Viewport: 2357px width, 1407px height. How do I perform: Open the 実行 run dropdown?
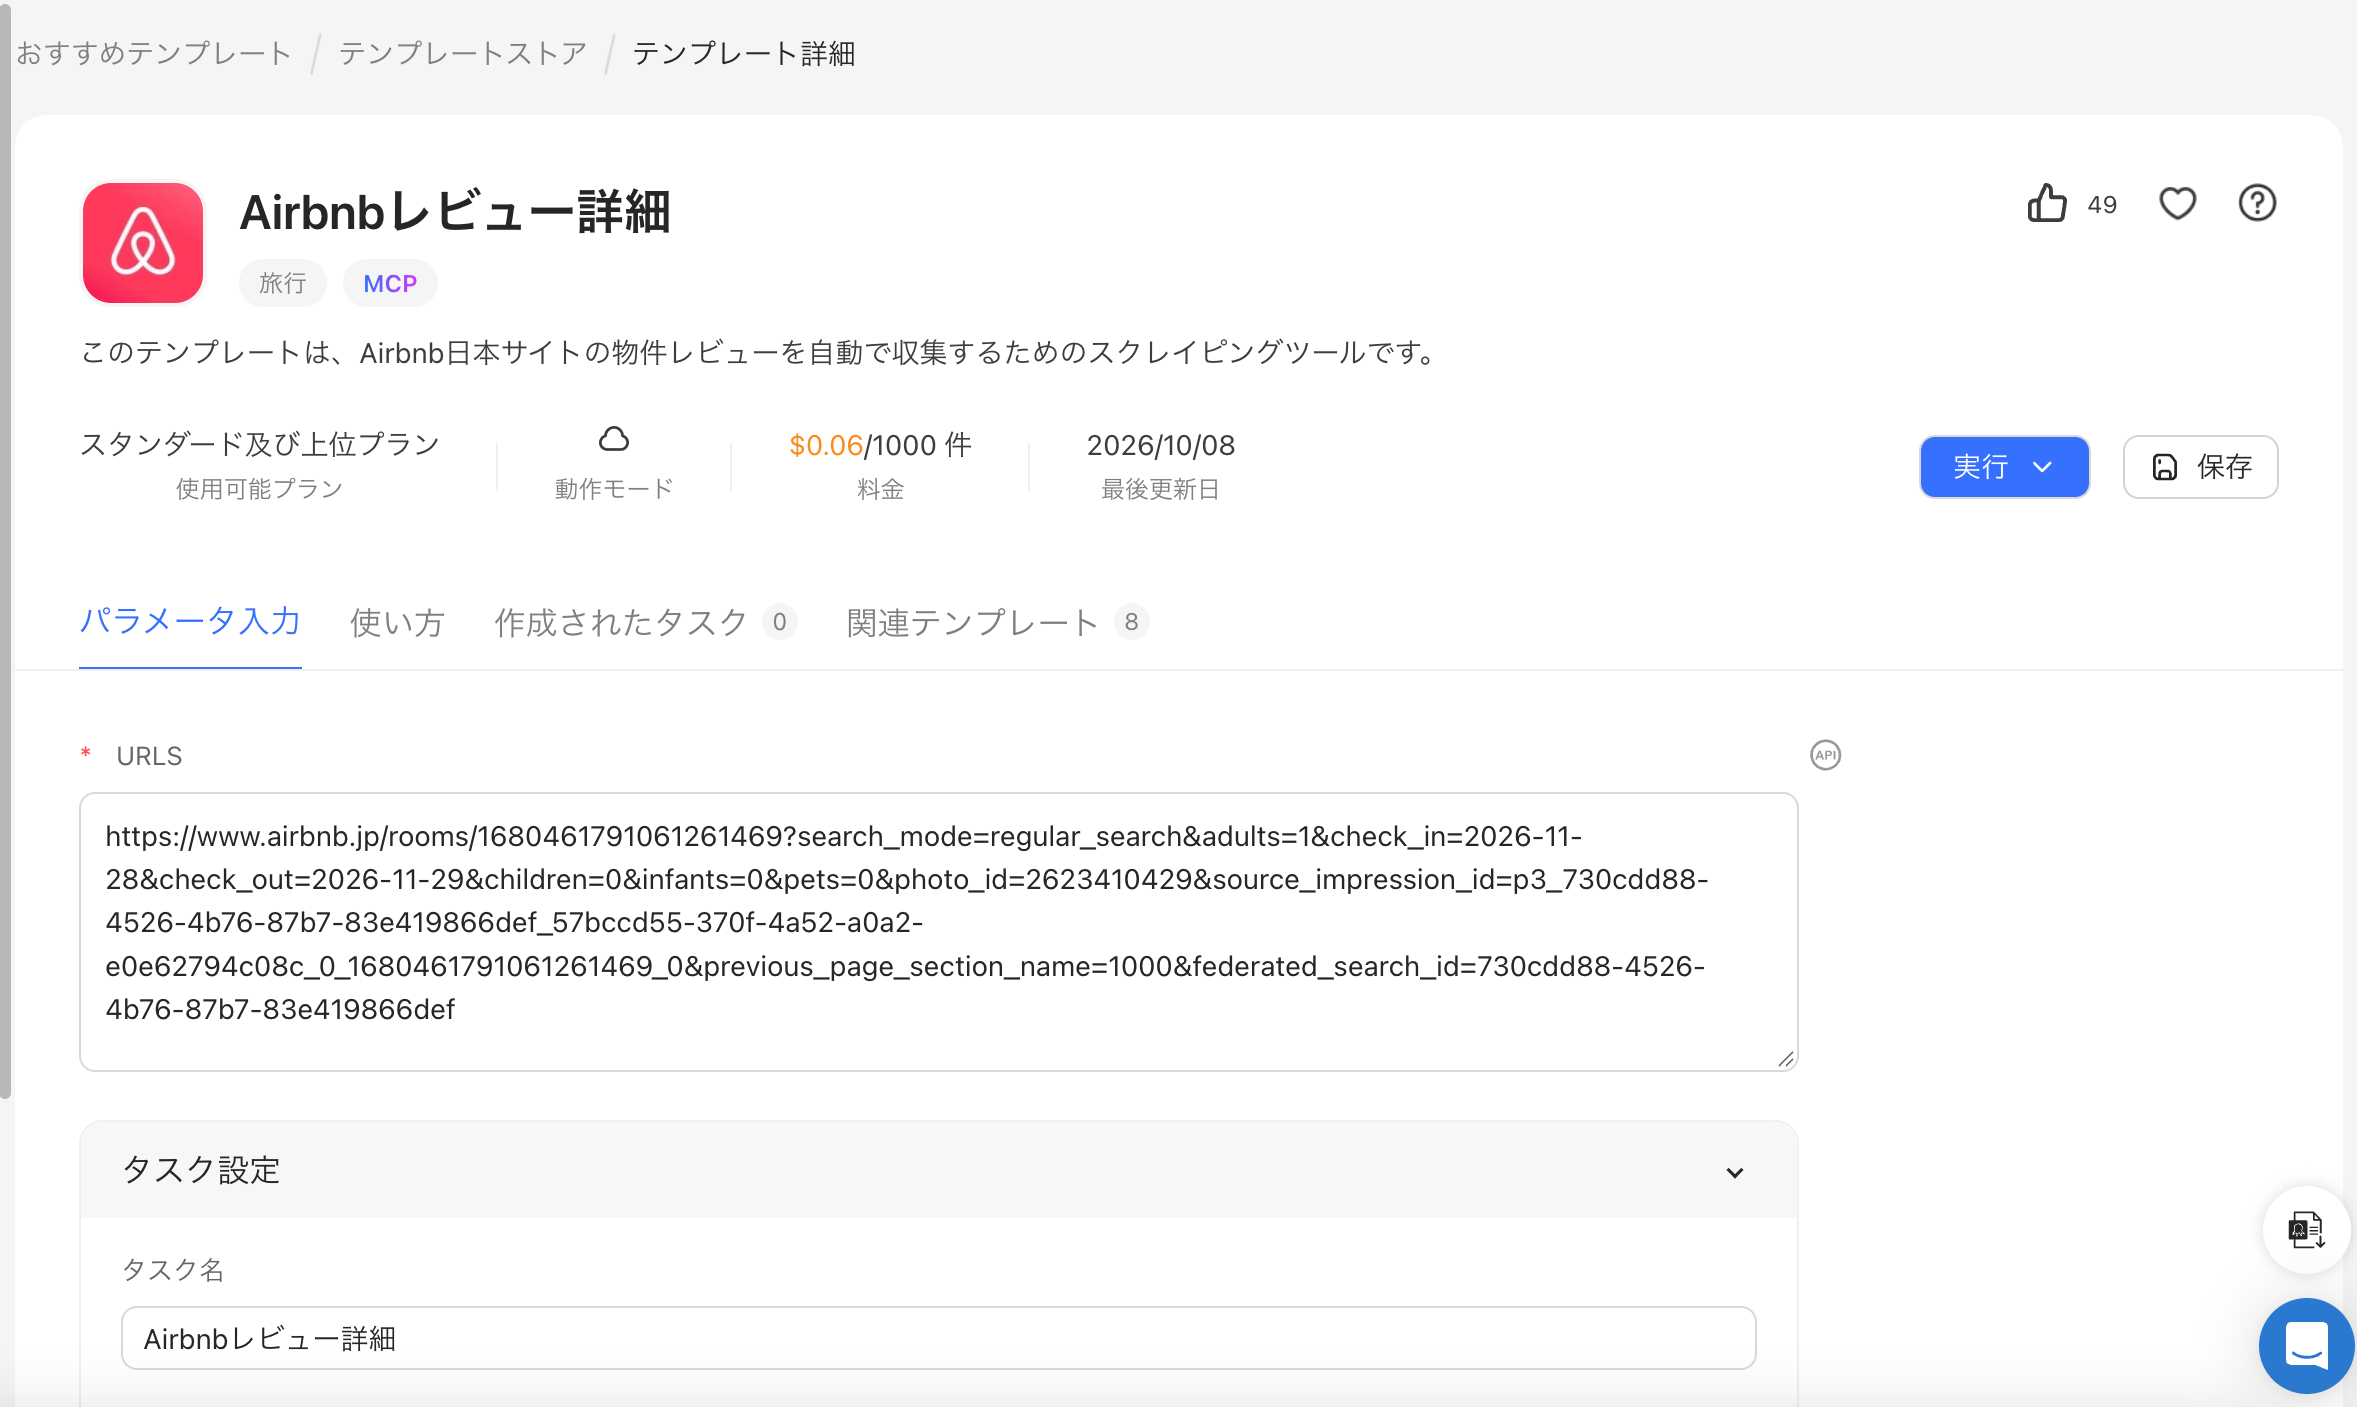tap(2004, 467)
